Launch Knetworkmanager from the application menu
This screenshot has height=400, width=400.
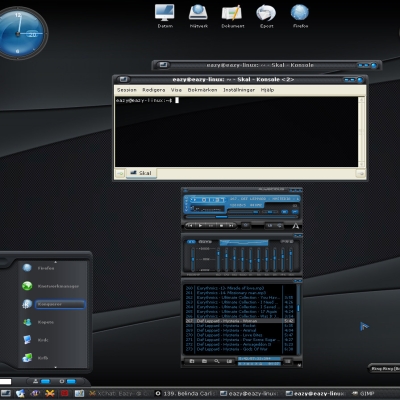click(x=53, y=286)
